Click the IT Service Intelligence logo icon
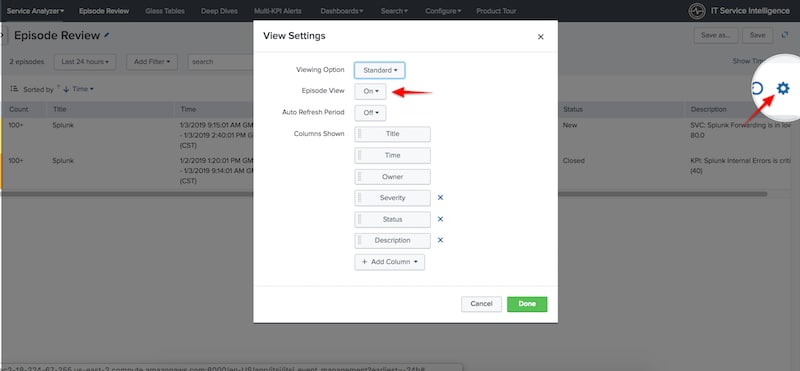 tap(696, 11)
